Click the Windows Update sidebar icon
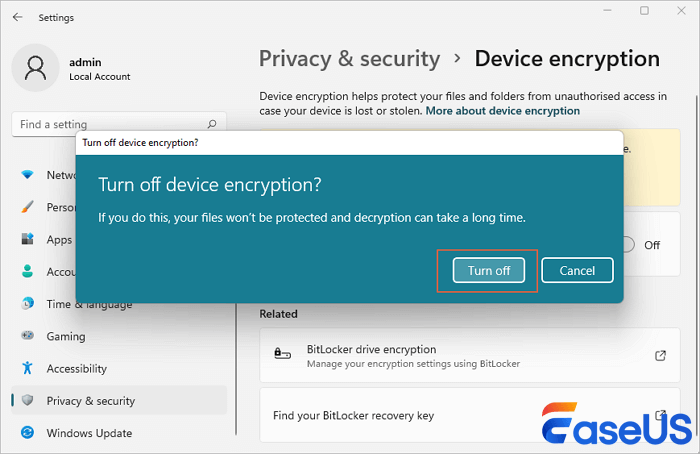The image size is (700, 454). [x=27, y=433]
